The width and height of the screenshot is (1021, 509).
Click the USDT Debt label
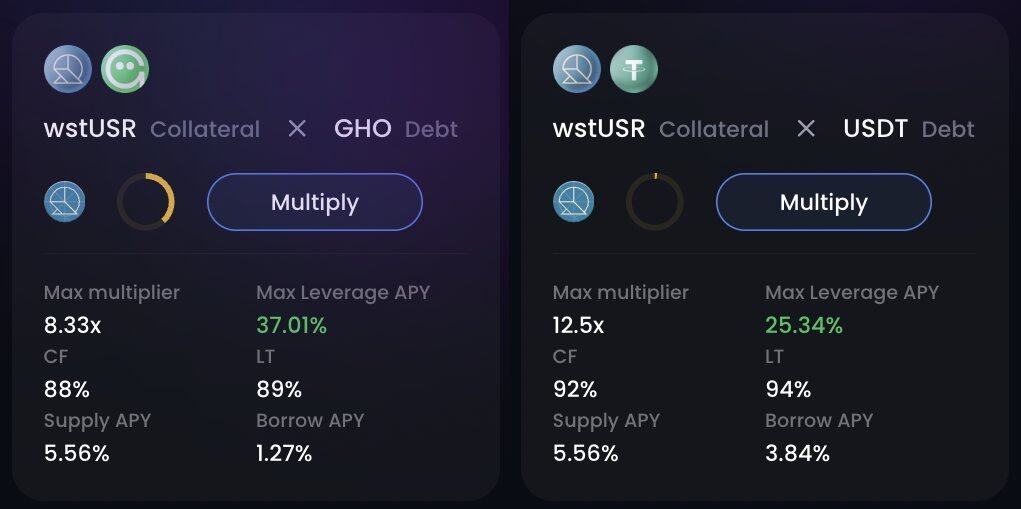[x=908, y=129]
